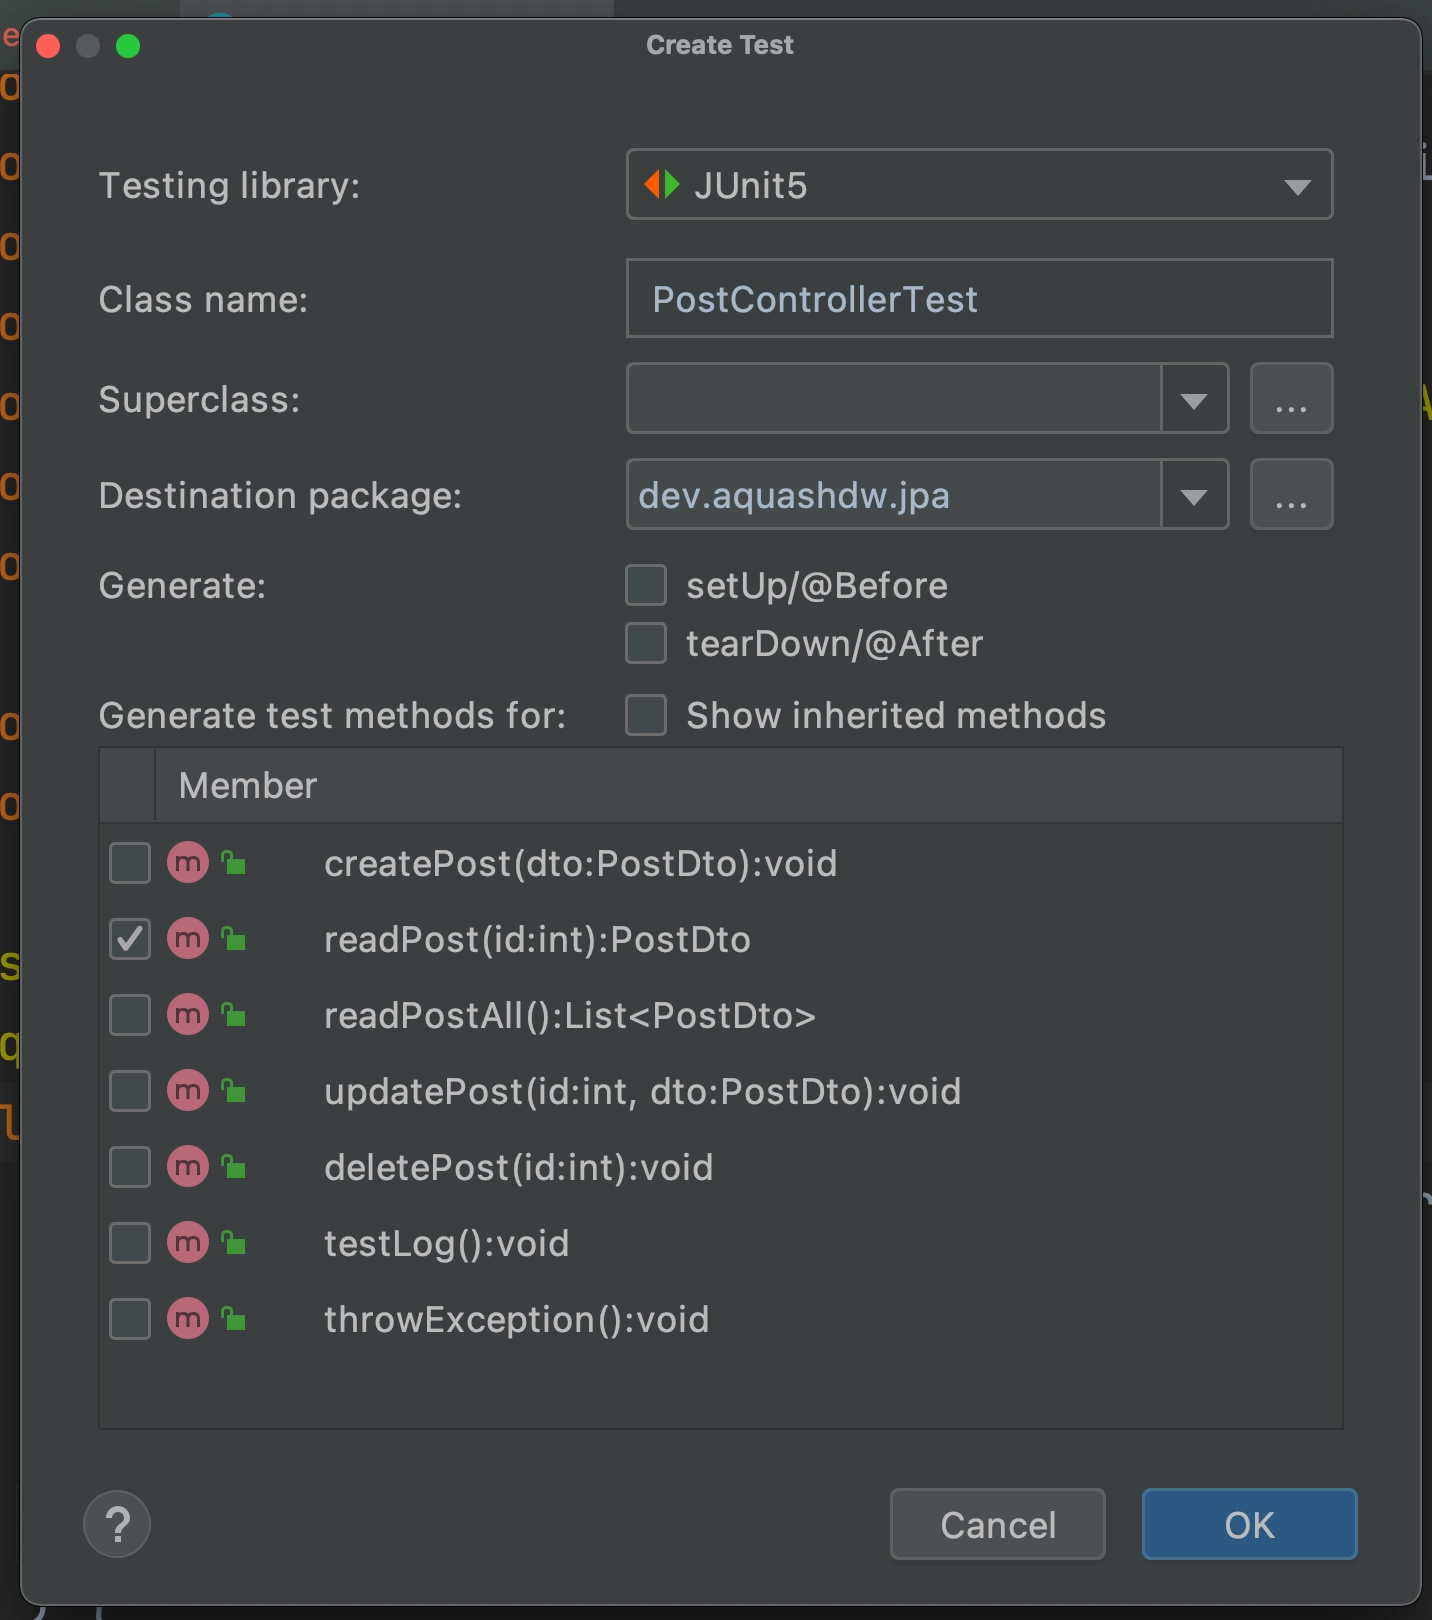Click the method icon beside updatePost
Screen dimensions: 1432x1620
[x=188, y=1091]
